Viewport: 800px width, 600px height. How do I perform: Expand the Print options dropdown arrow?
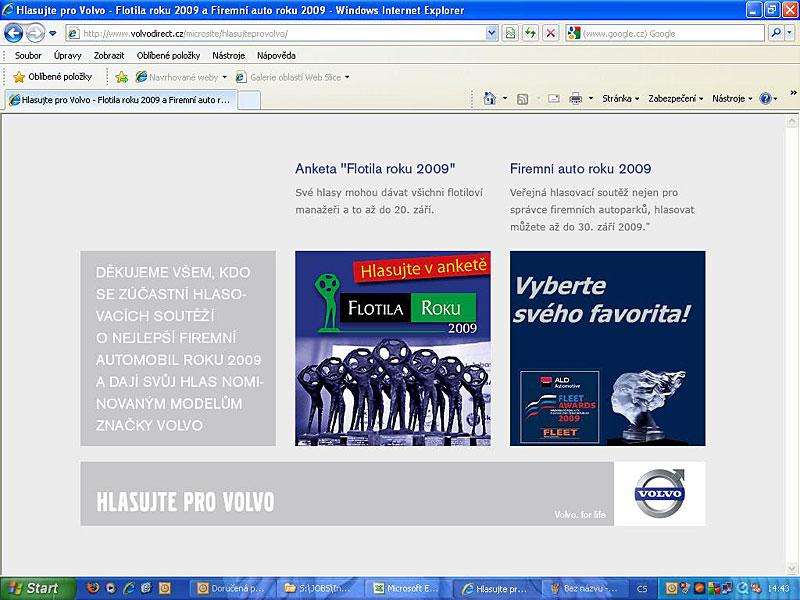591,98
